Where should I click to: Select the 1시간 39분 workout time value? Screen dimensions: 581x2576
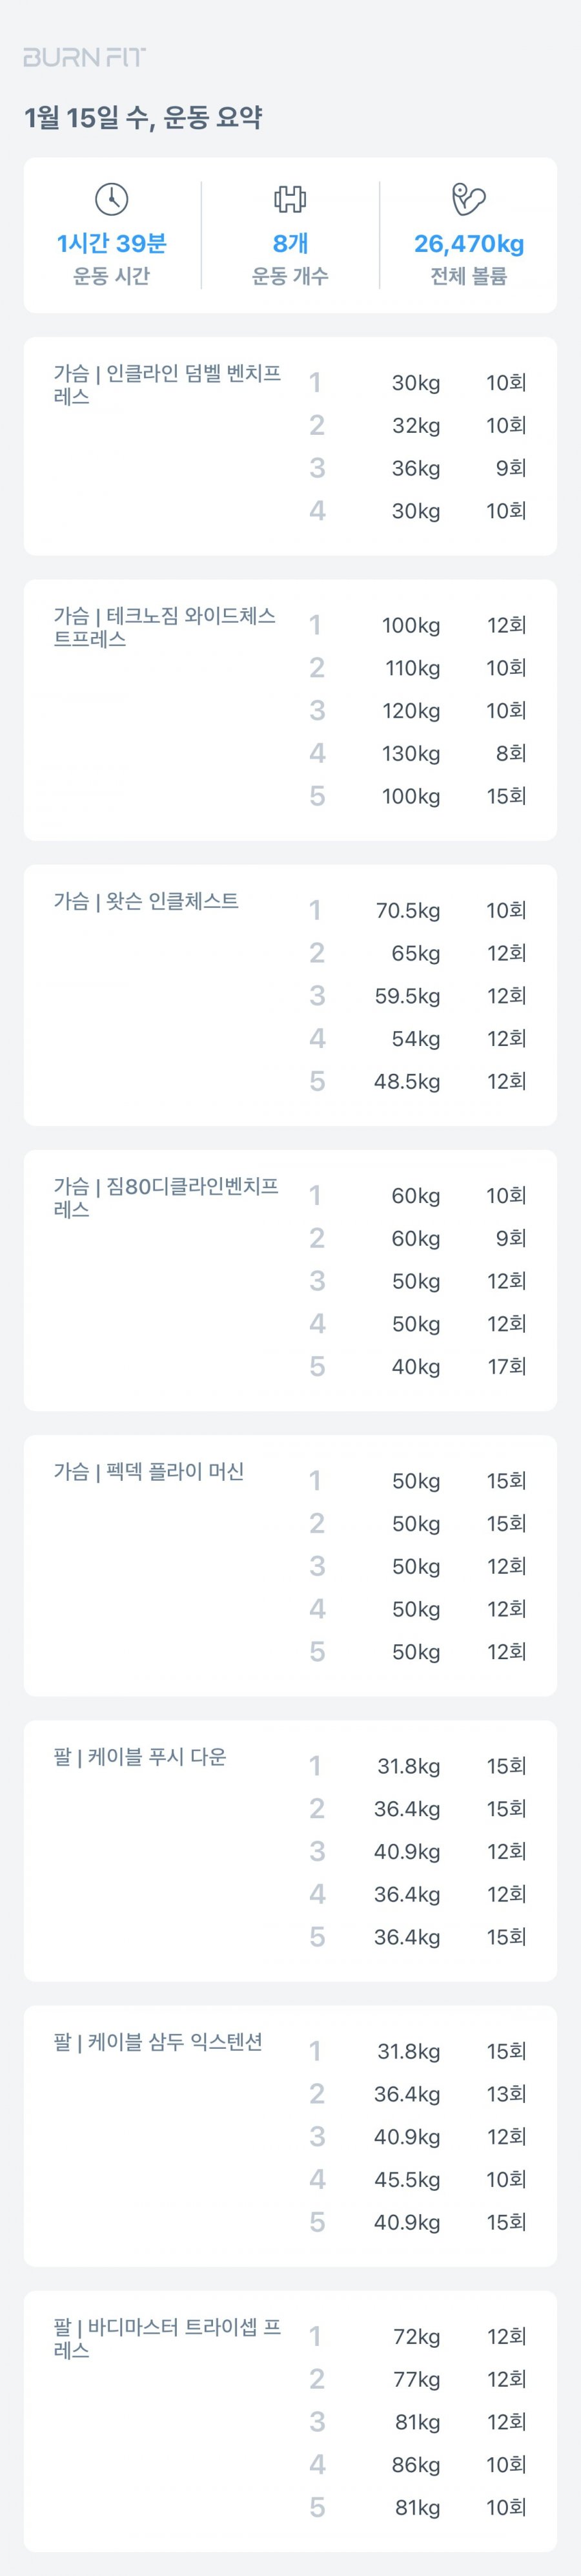pos(112,243)
